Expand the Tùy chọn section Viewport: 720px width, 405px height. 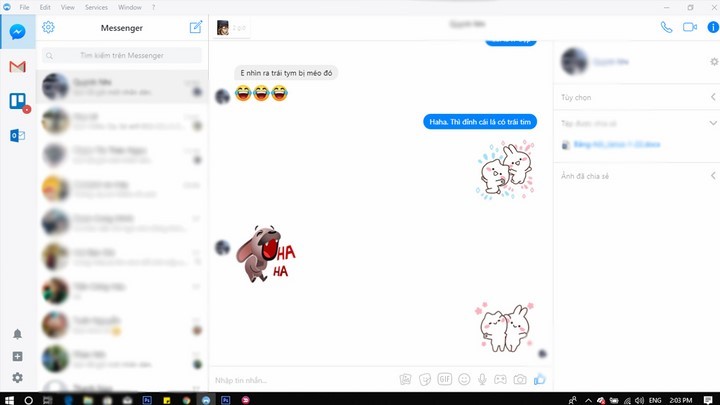click(x=712, y=97)
